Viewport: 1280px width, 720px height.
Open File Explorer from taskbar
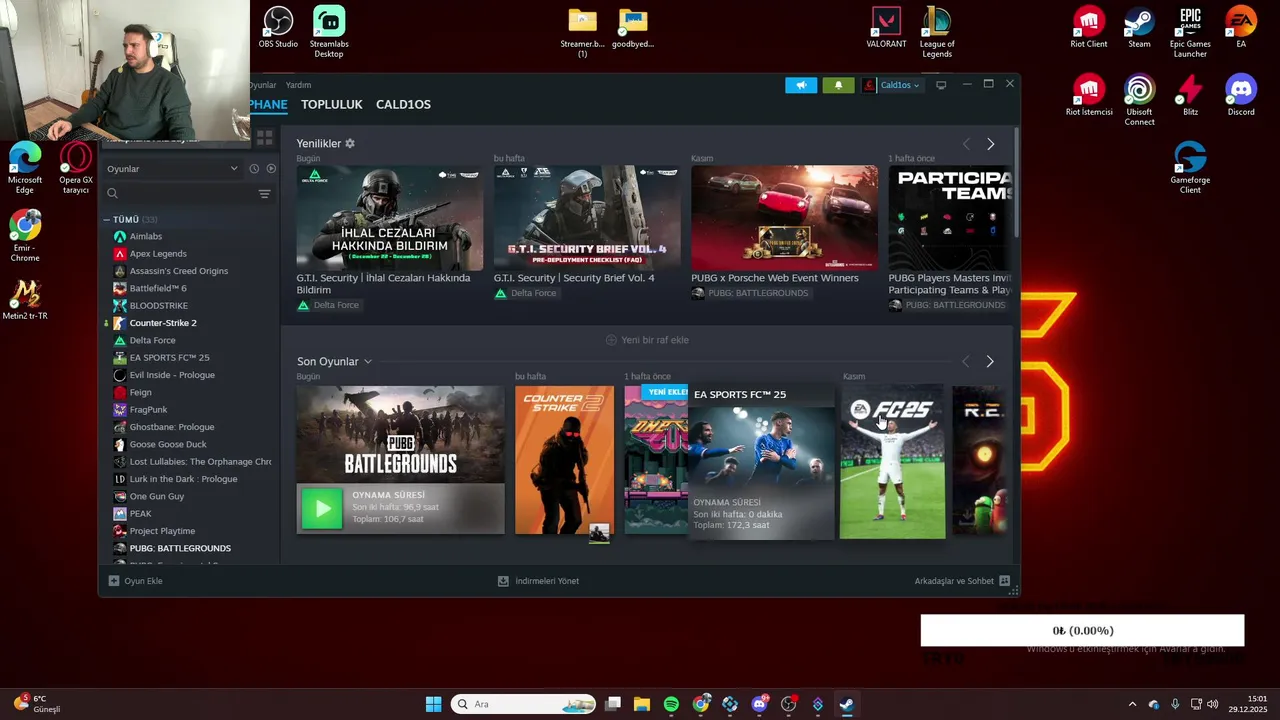[x=642, y=704]
